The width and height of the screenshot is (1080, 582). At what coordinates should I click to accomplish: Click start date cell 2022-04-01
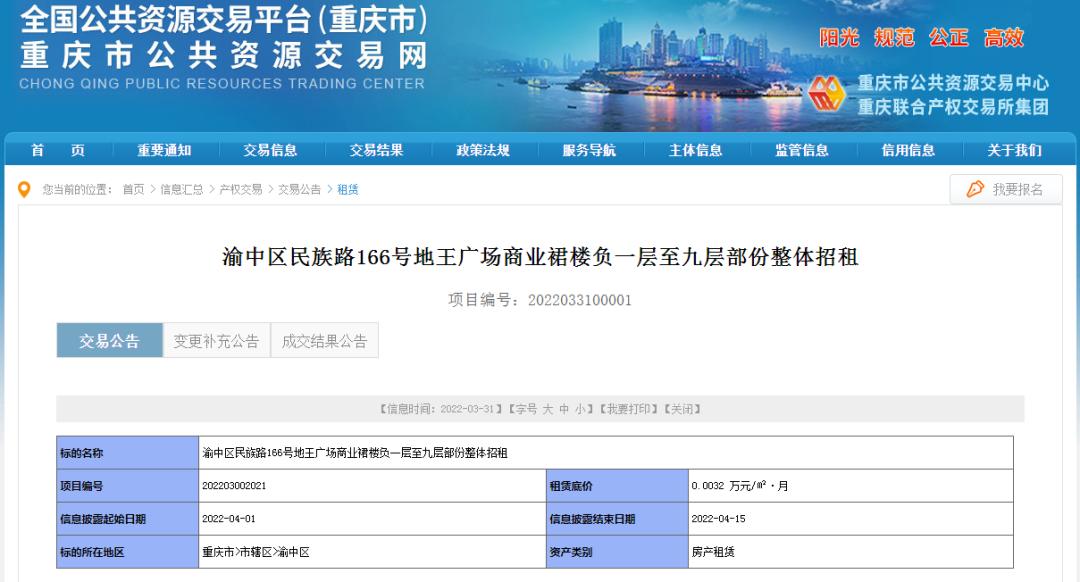coord(372,519)
